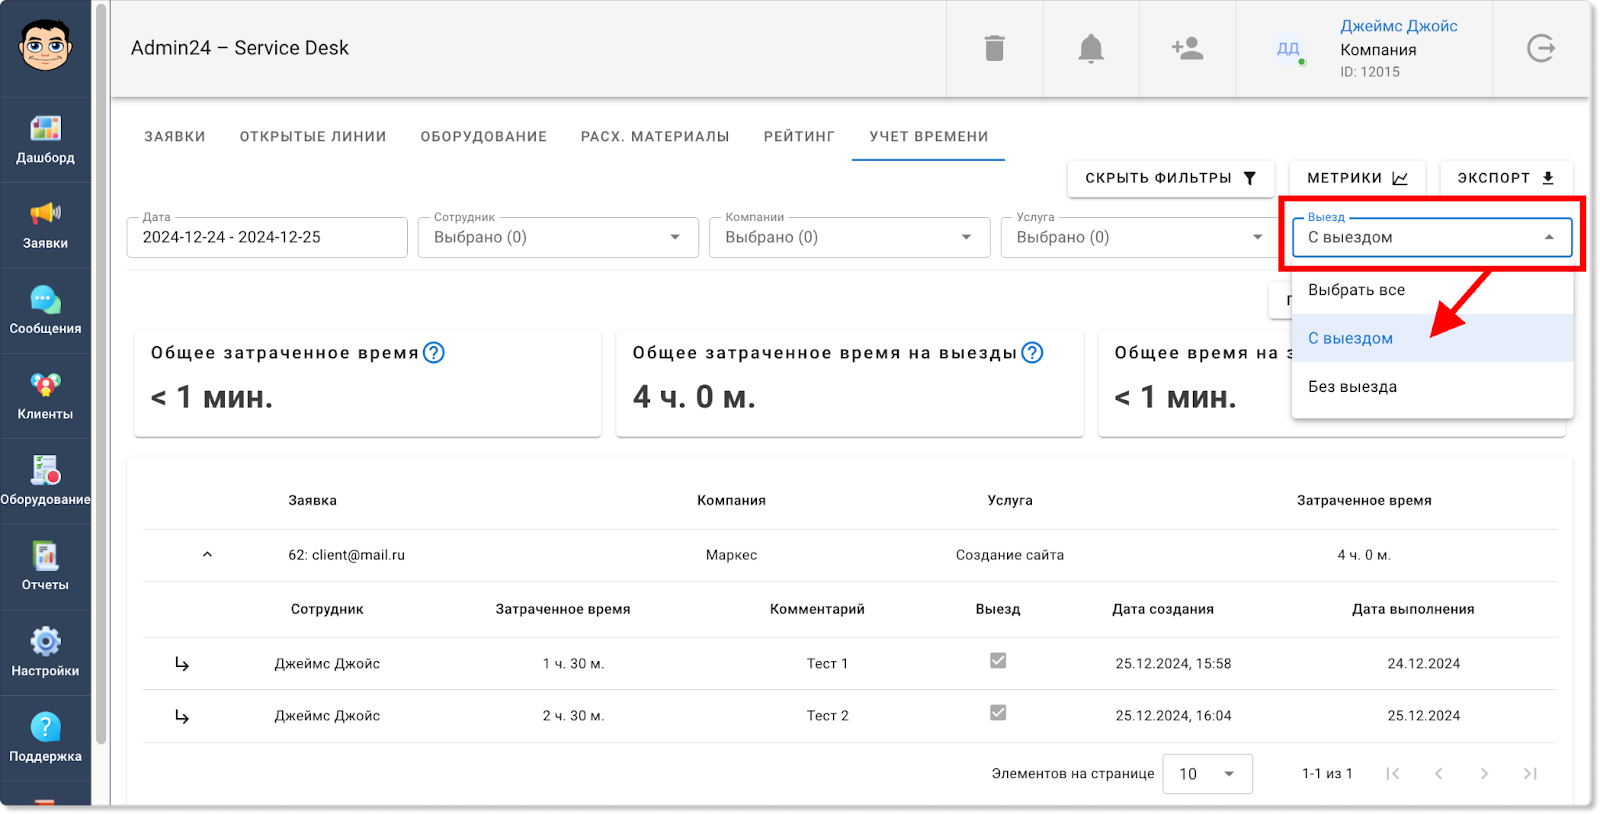The width and height of the screenshot is (1600, 814).
Task: Toggle Выезд checkbox in Тест 2 row
Action: pyautogui.click(x=998, y=713)
